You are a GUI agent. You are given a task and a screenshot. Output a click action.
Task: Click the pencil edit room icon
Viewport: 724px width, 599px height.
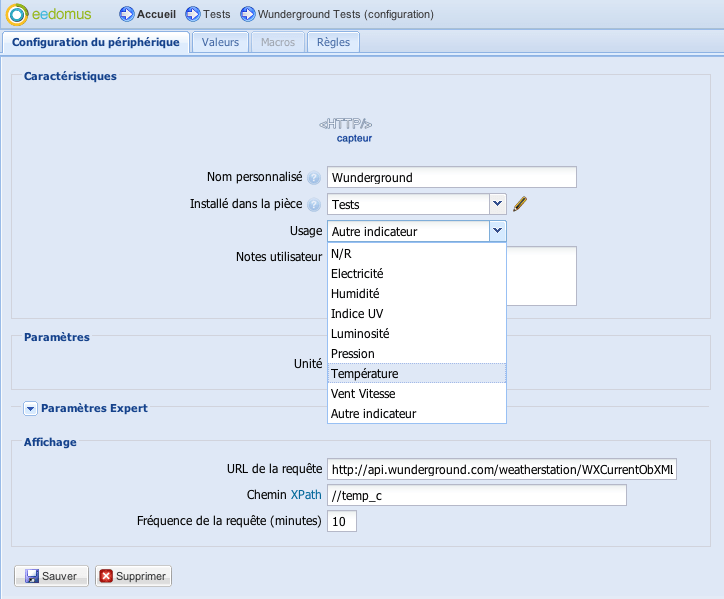click(x=520, y=204)
